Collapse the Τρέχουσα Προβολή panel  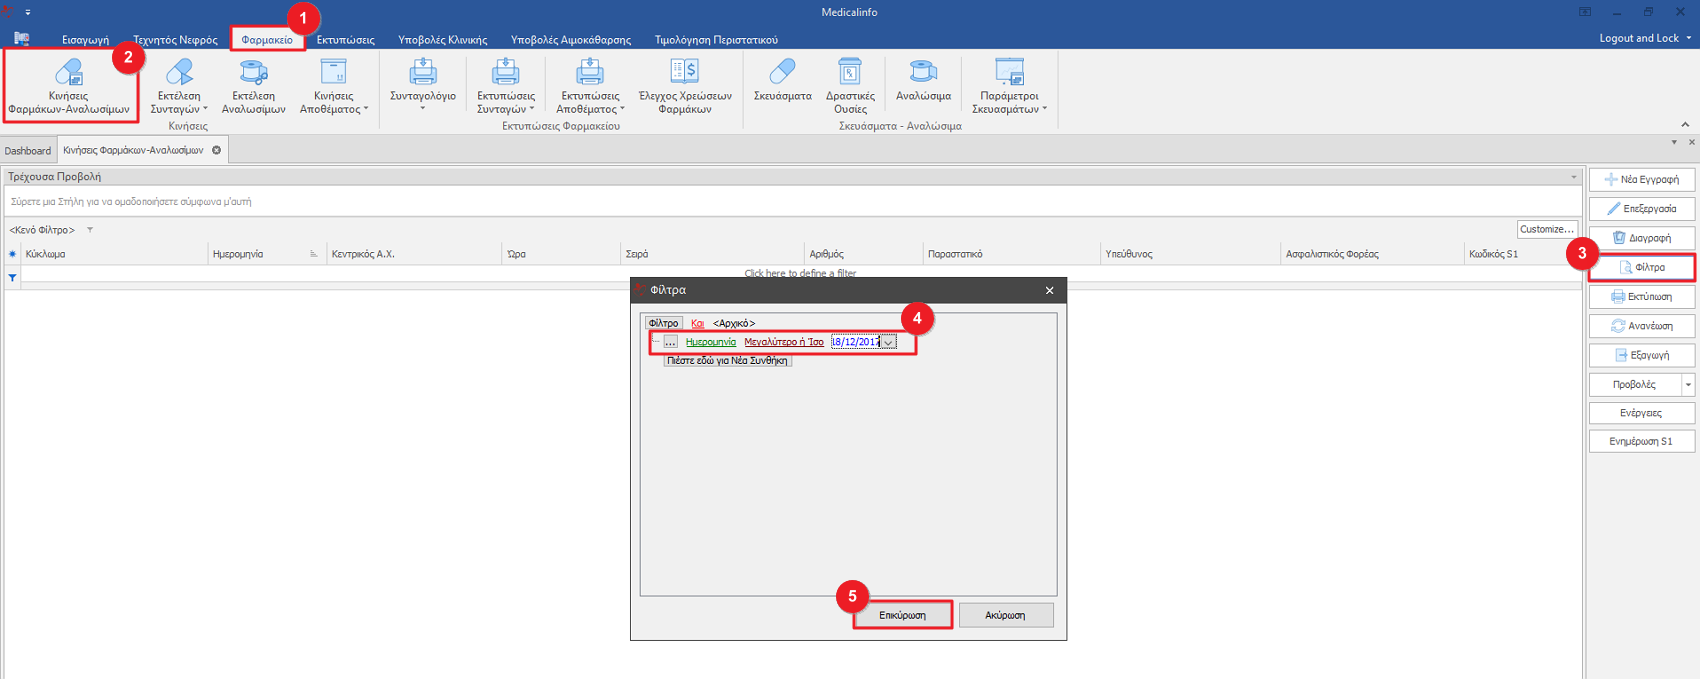click(x=1573, y=177)
